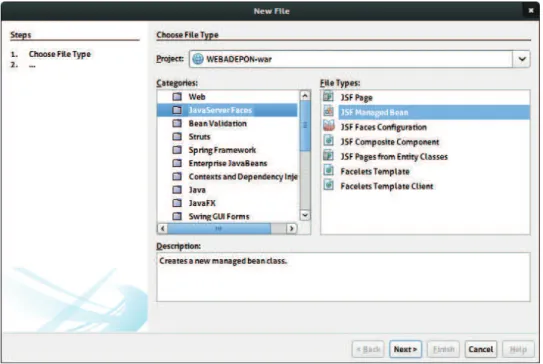Open the WEBADEPON-war project combo box

(x=359, y=59)
